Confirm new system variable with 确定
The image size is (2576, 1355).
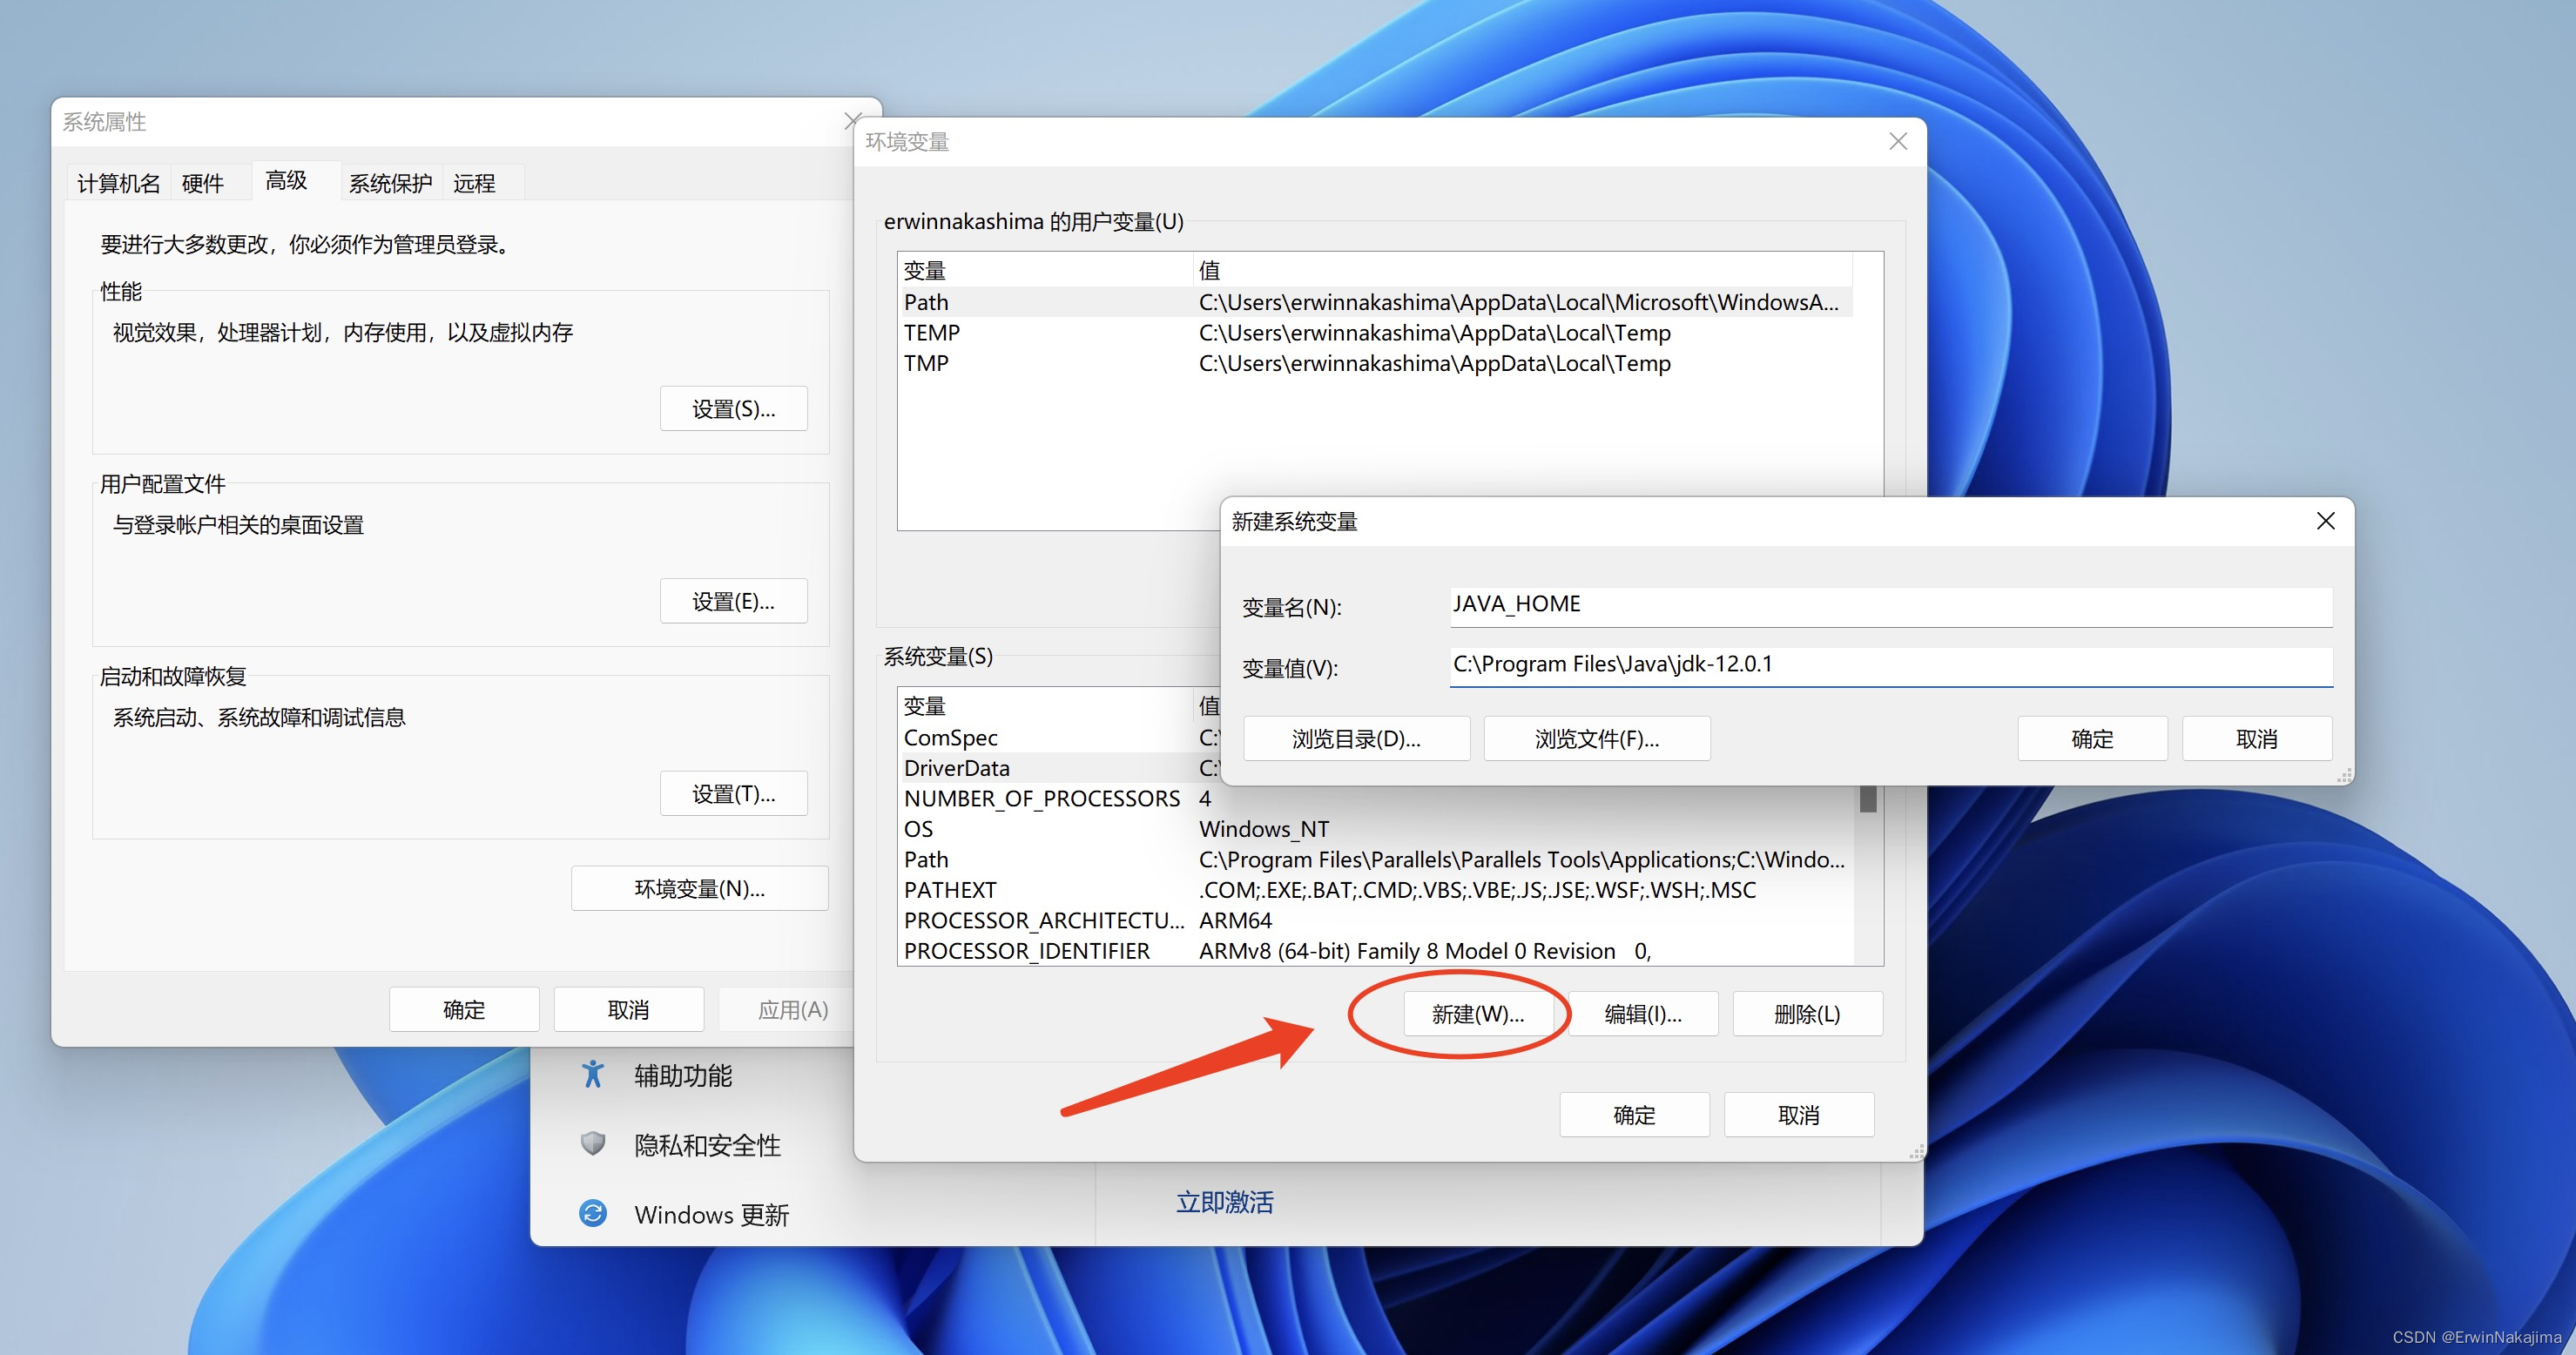coord(2091,739)
